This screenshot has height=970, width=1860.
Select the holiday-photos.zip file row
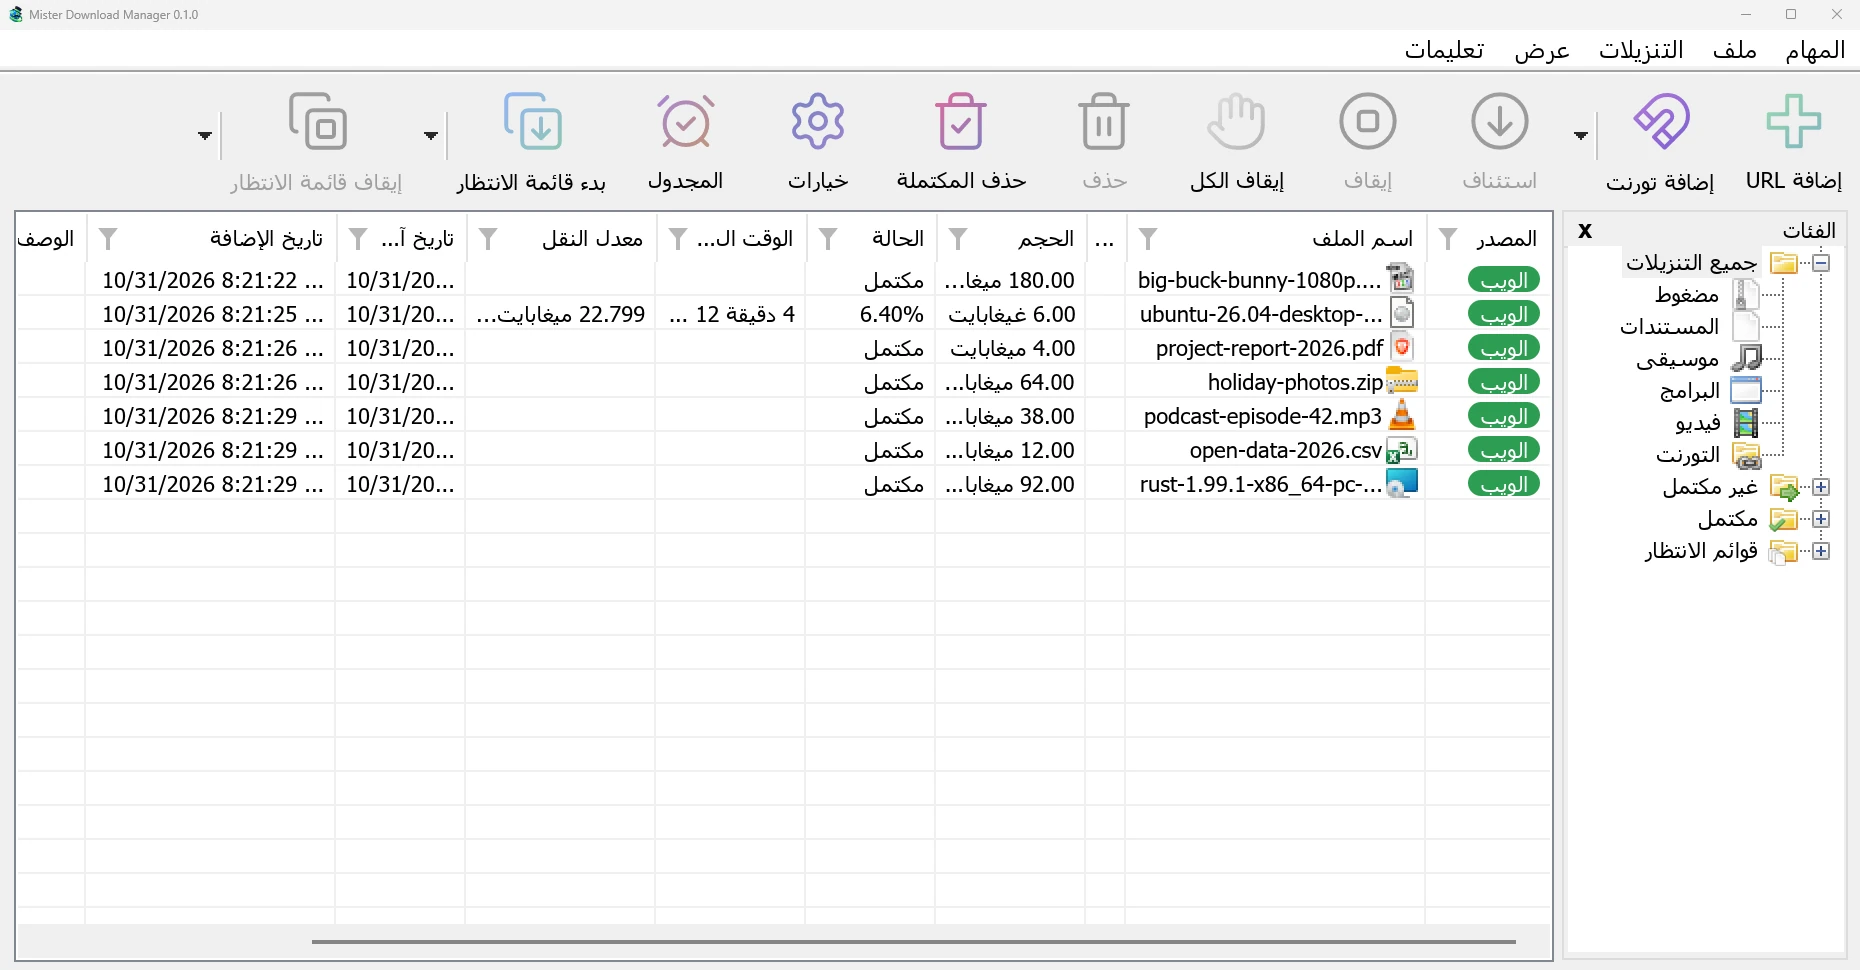[784, 382]
